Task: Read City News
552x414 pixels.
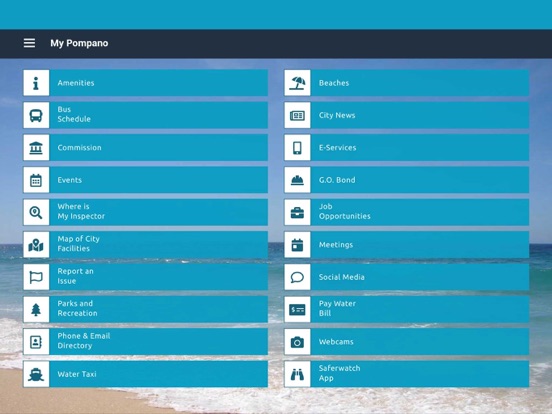Action: click(x=407, y=115)
